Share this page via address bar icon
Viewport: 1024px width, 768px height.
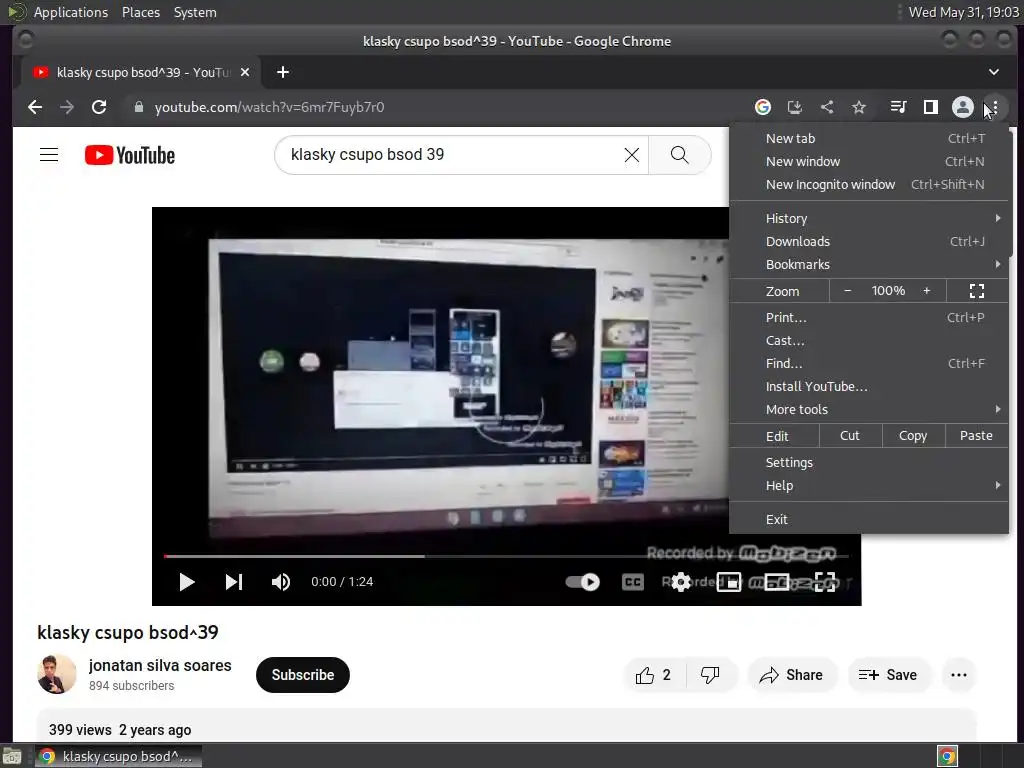pos(827,107)
